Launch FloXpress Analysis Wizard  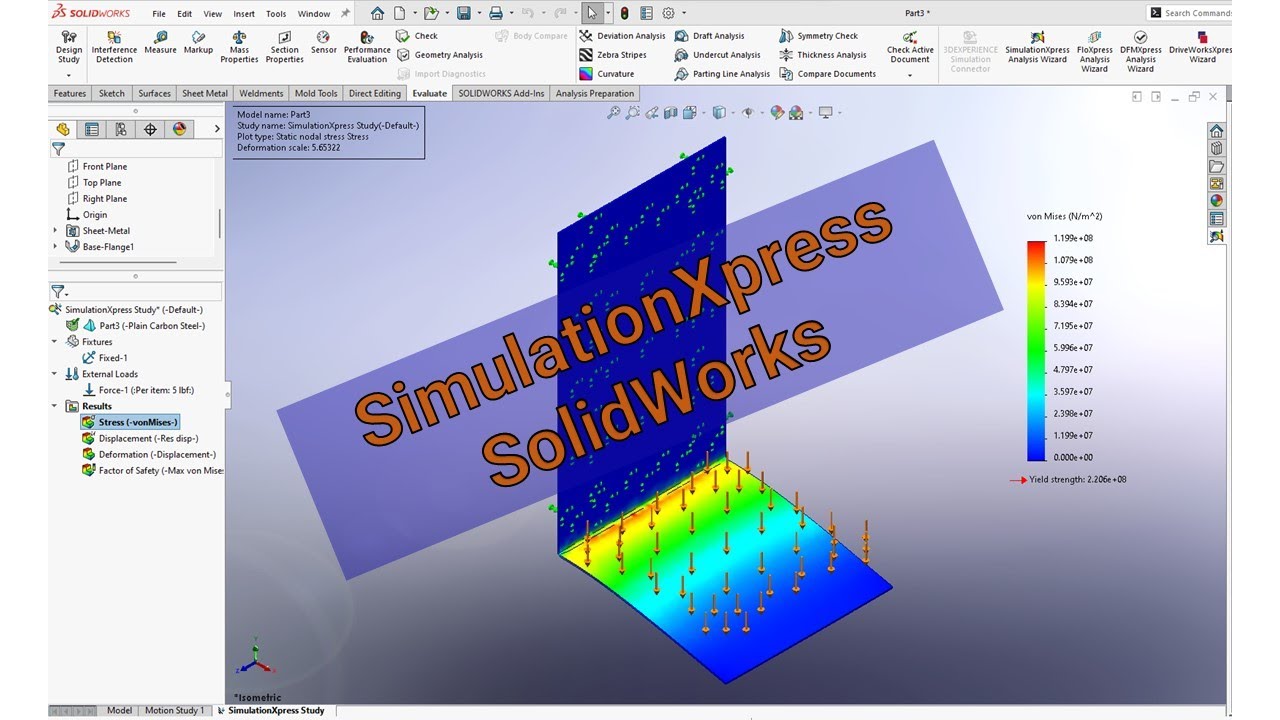point(1094,52)
